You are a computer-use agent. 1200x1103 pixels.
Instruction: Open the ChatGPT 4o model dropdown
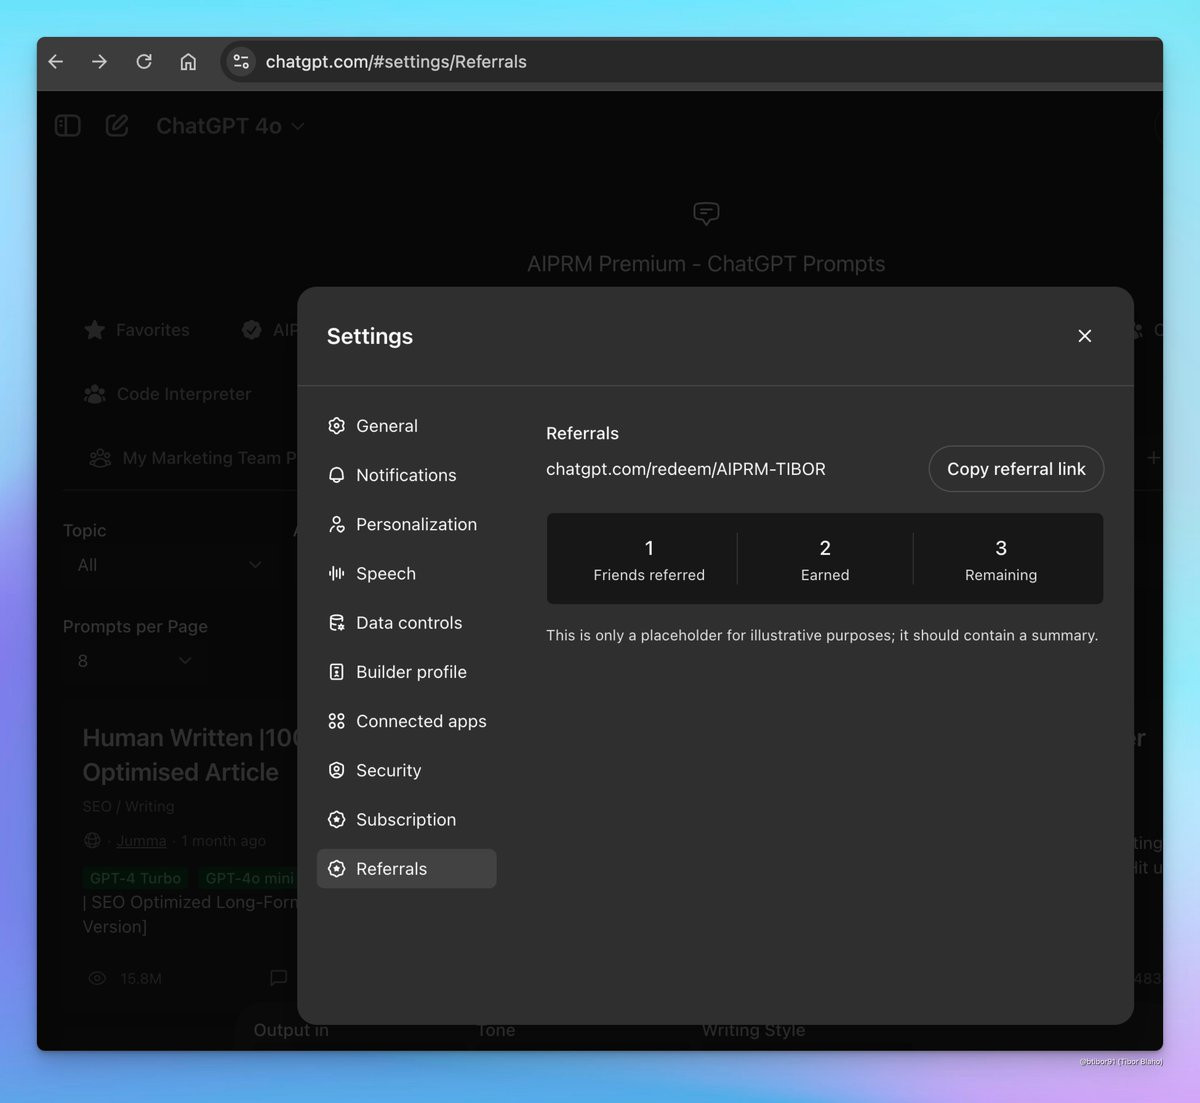[x=230, y=126]
